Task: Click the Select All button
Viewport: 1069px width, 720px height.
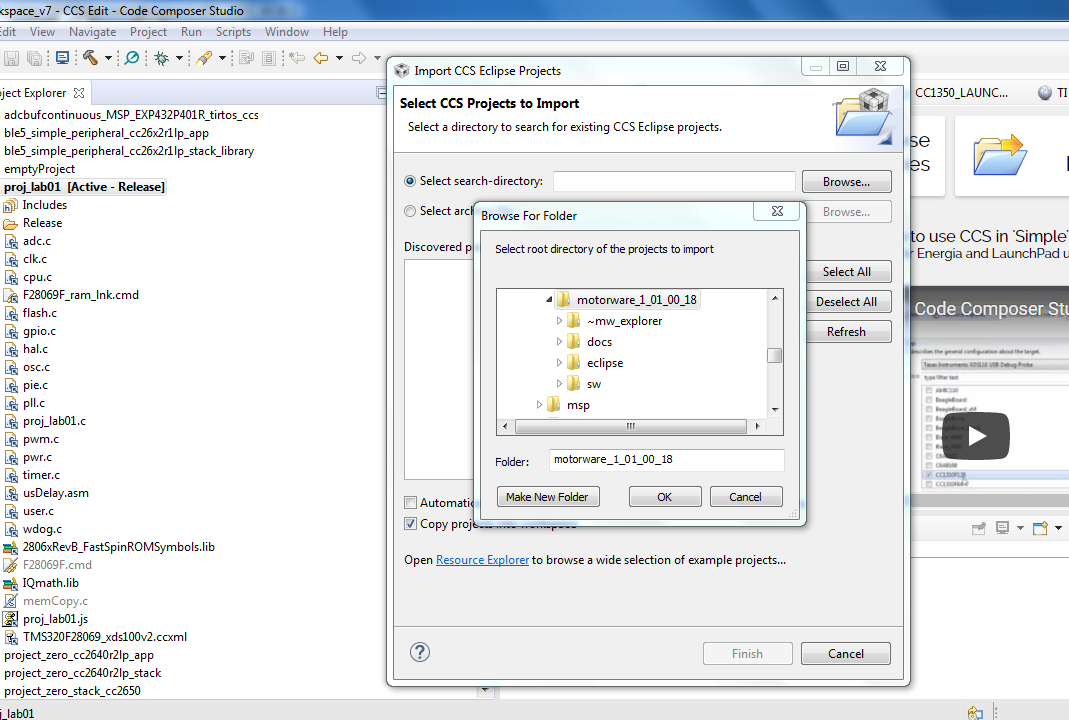Action: 846,272
